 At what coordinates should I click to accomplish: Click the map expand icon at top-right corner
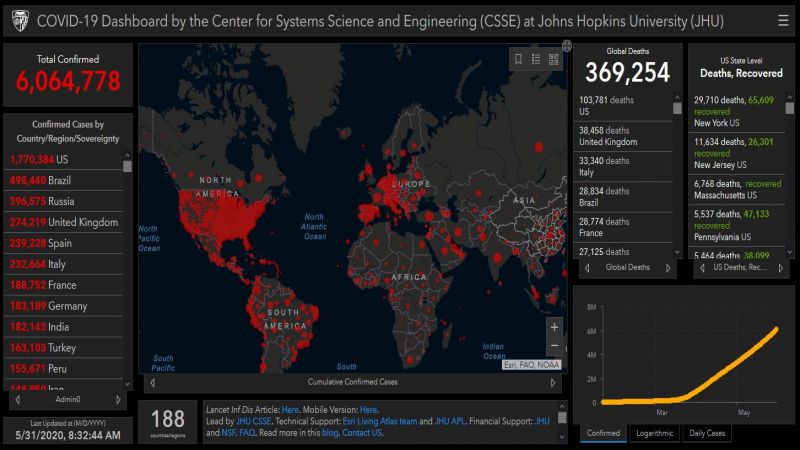(567, 46)
